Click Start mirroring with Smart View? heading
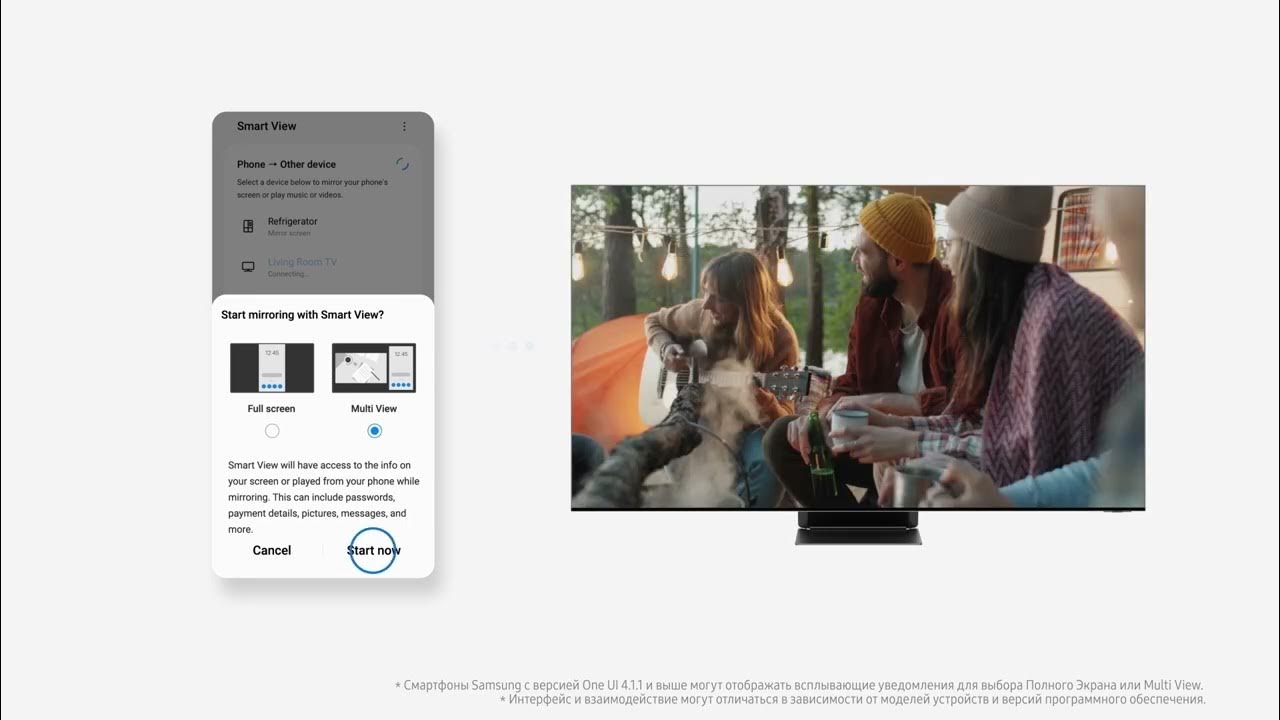 (x=302, y=315)
